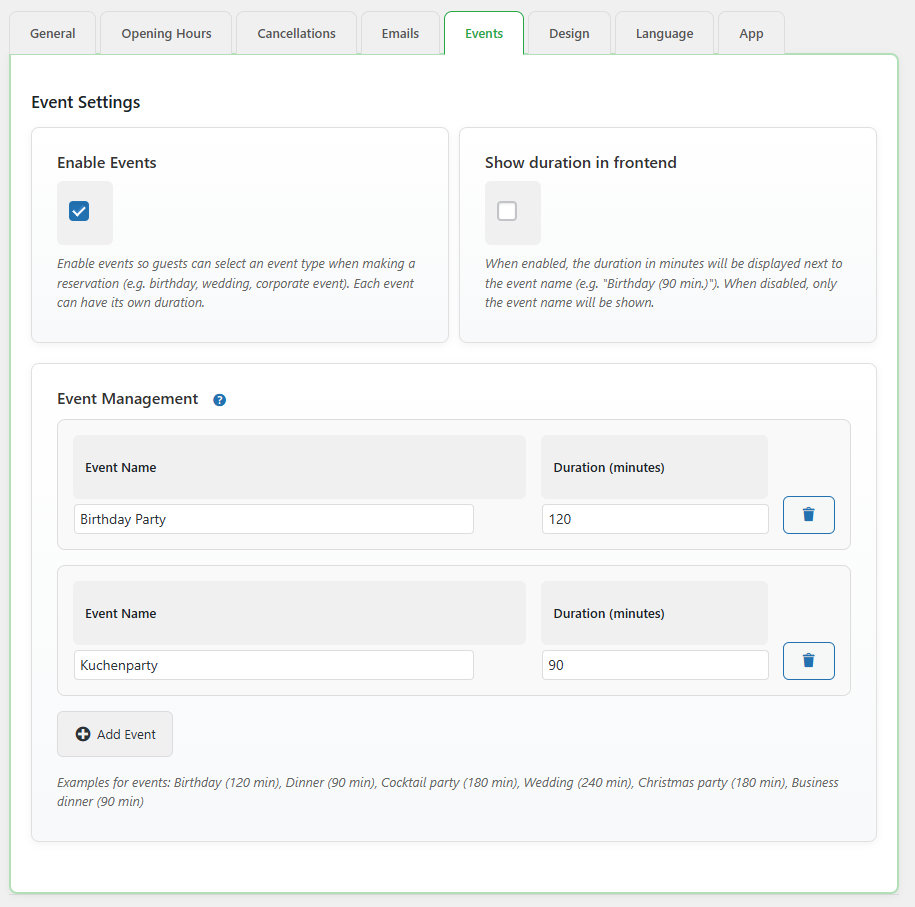Click the plus icon on Add Event
The height and width of the screenshot is (907, 915).
[x=83, y=733]
